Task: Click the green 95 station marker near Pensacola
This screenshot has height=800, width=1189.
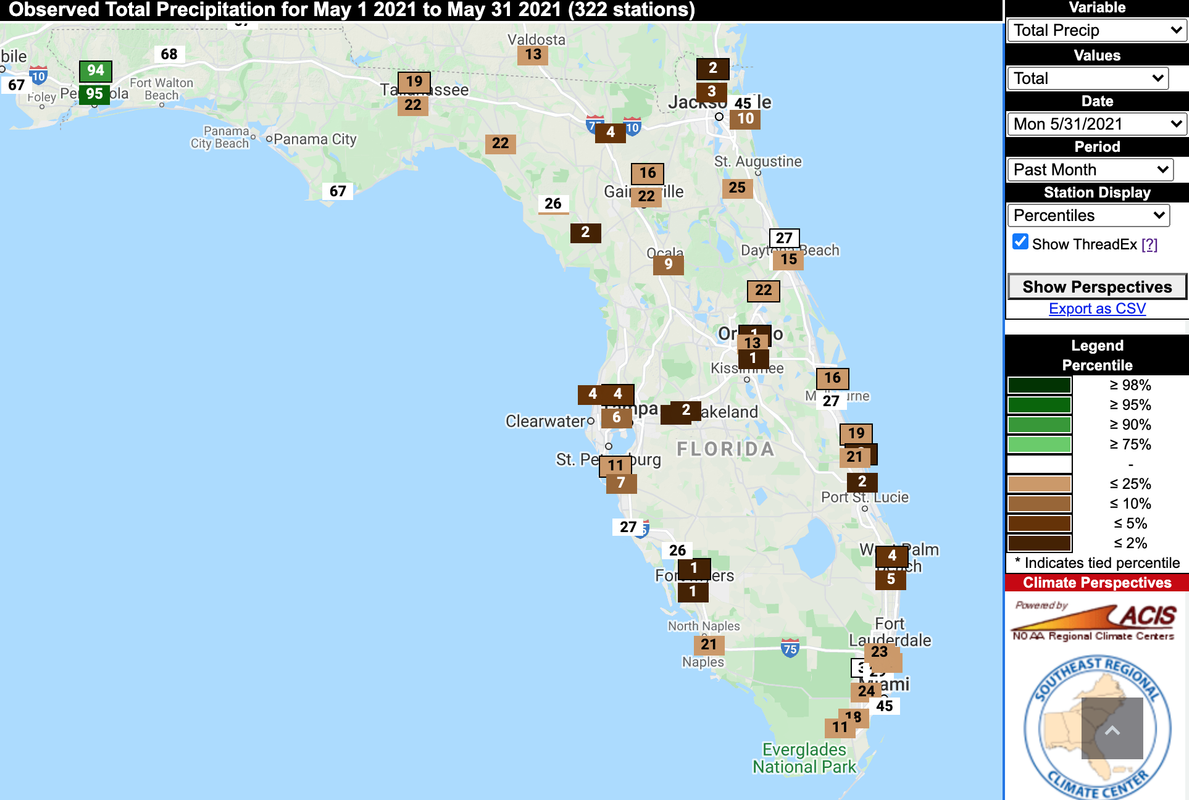Action: 94,94
